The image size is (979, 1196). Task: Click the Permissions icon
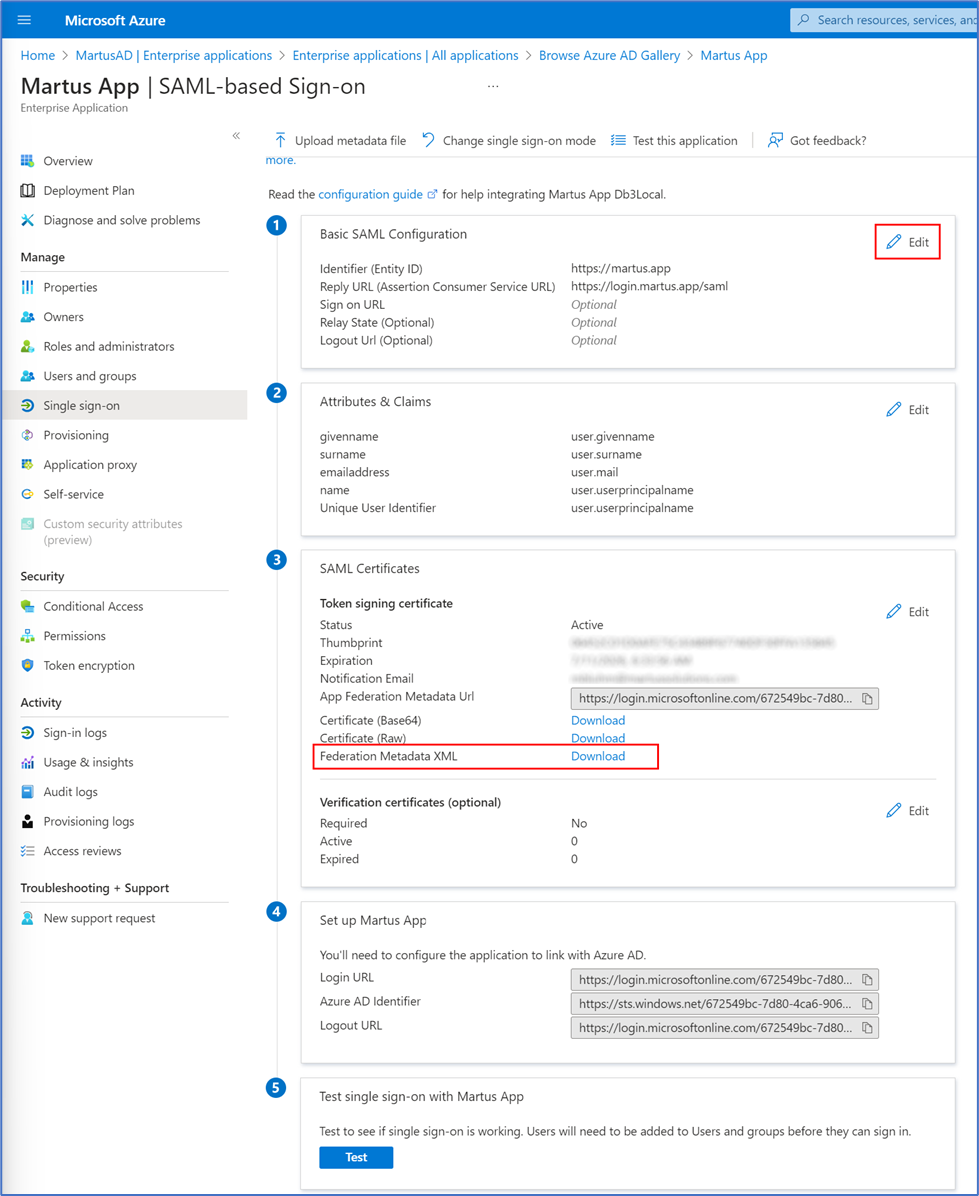point(27,636)
